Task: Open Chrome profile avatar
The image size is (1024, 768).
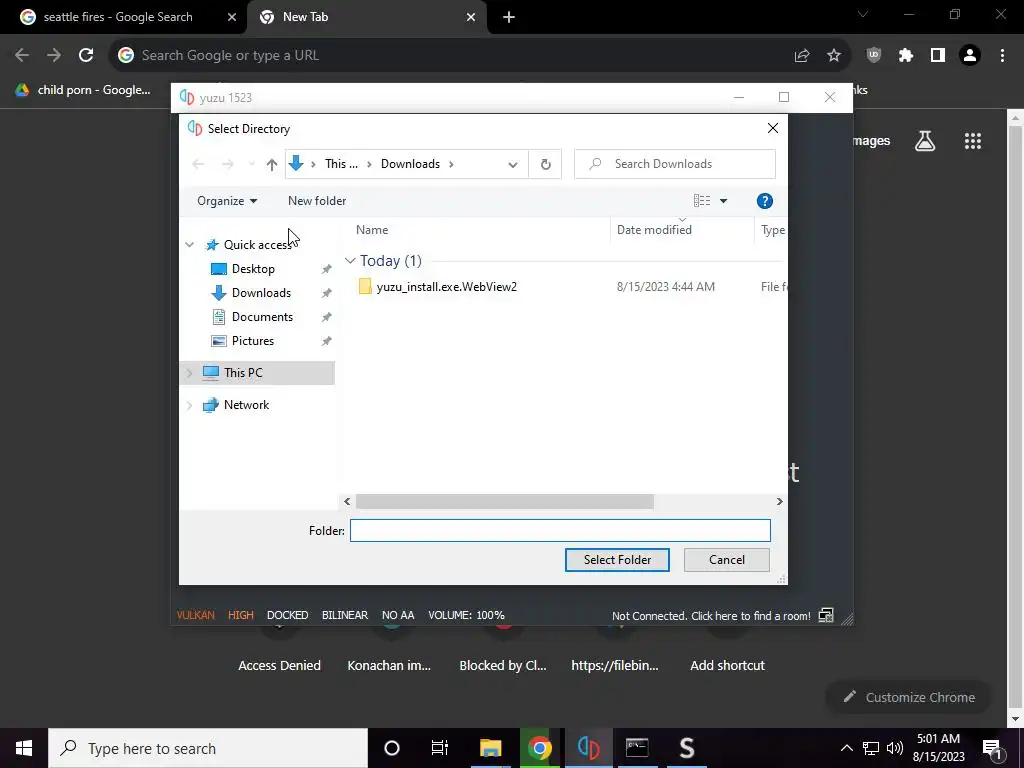Action: (x=970, y=56)
